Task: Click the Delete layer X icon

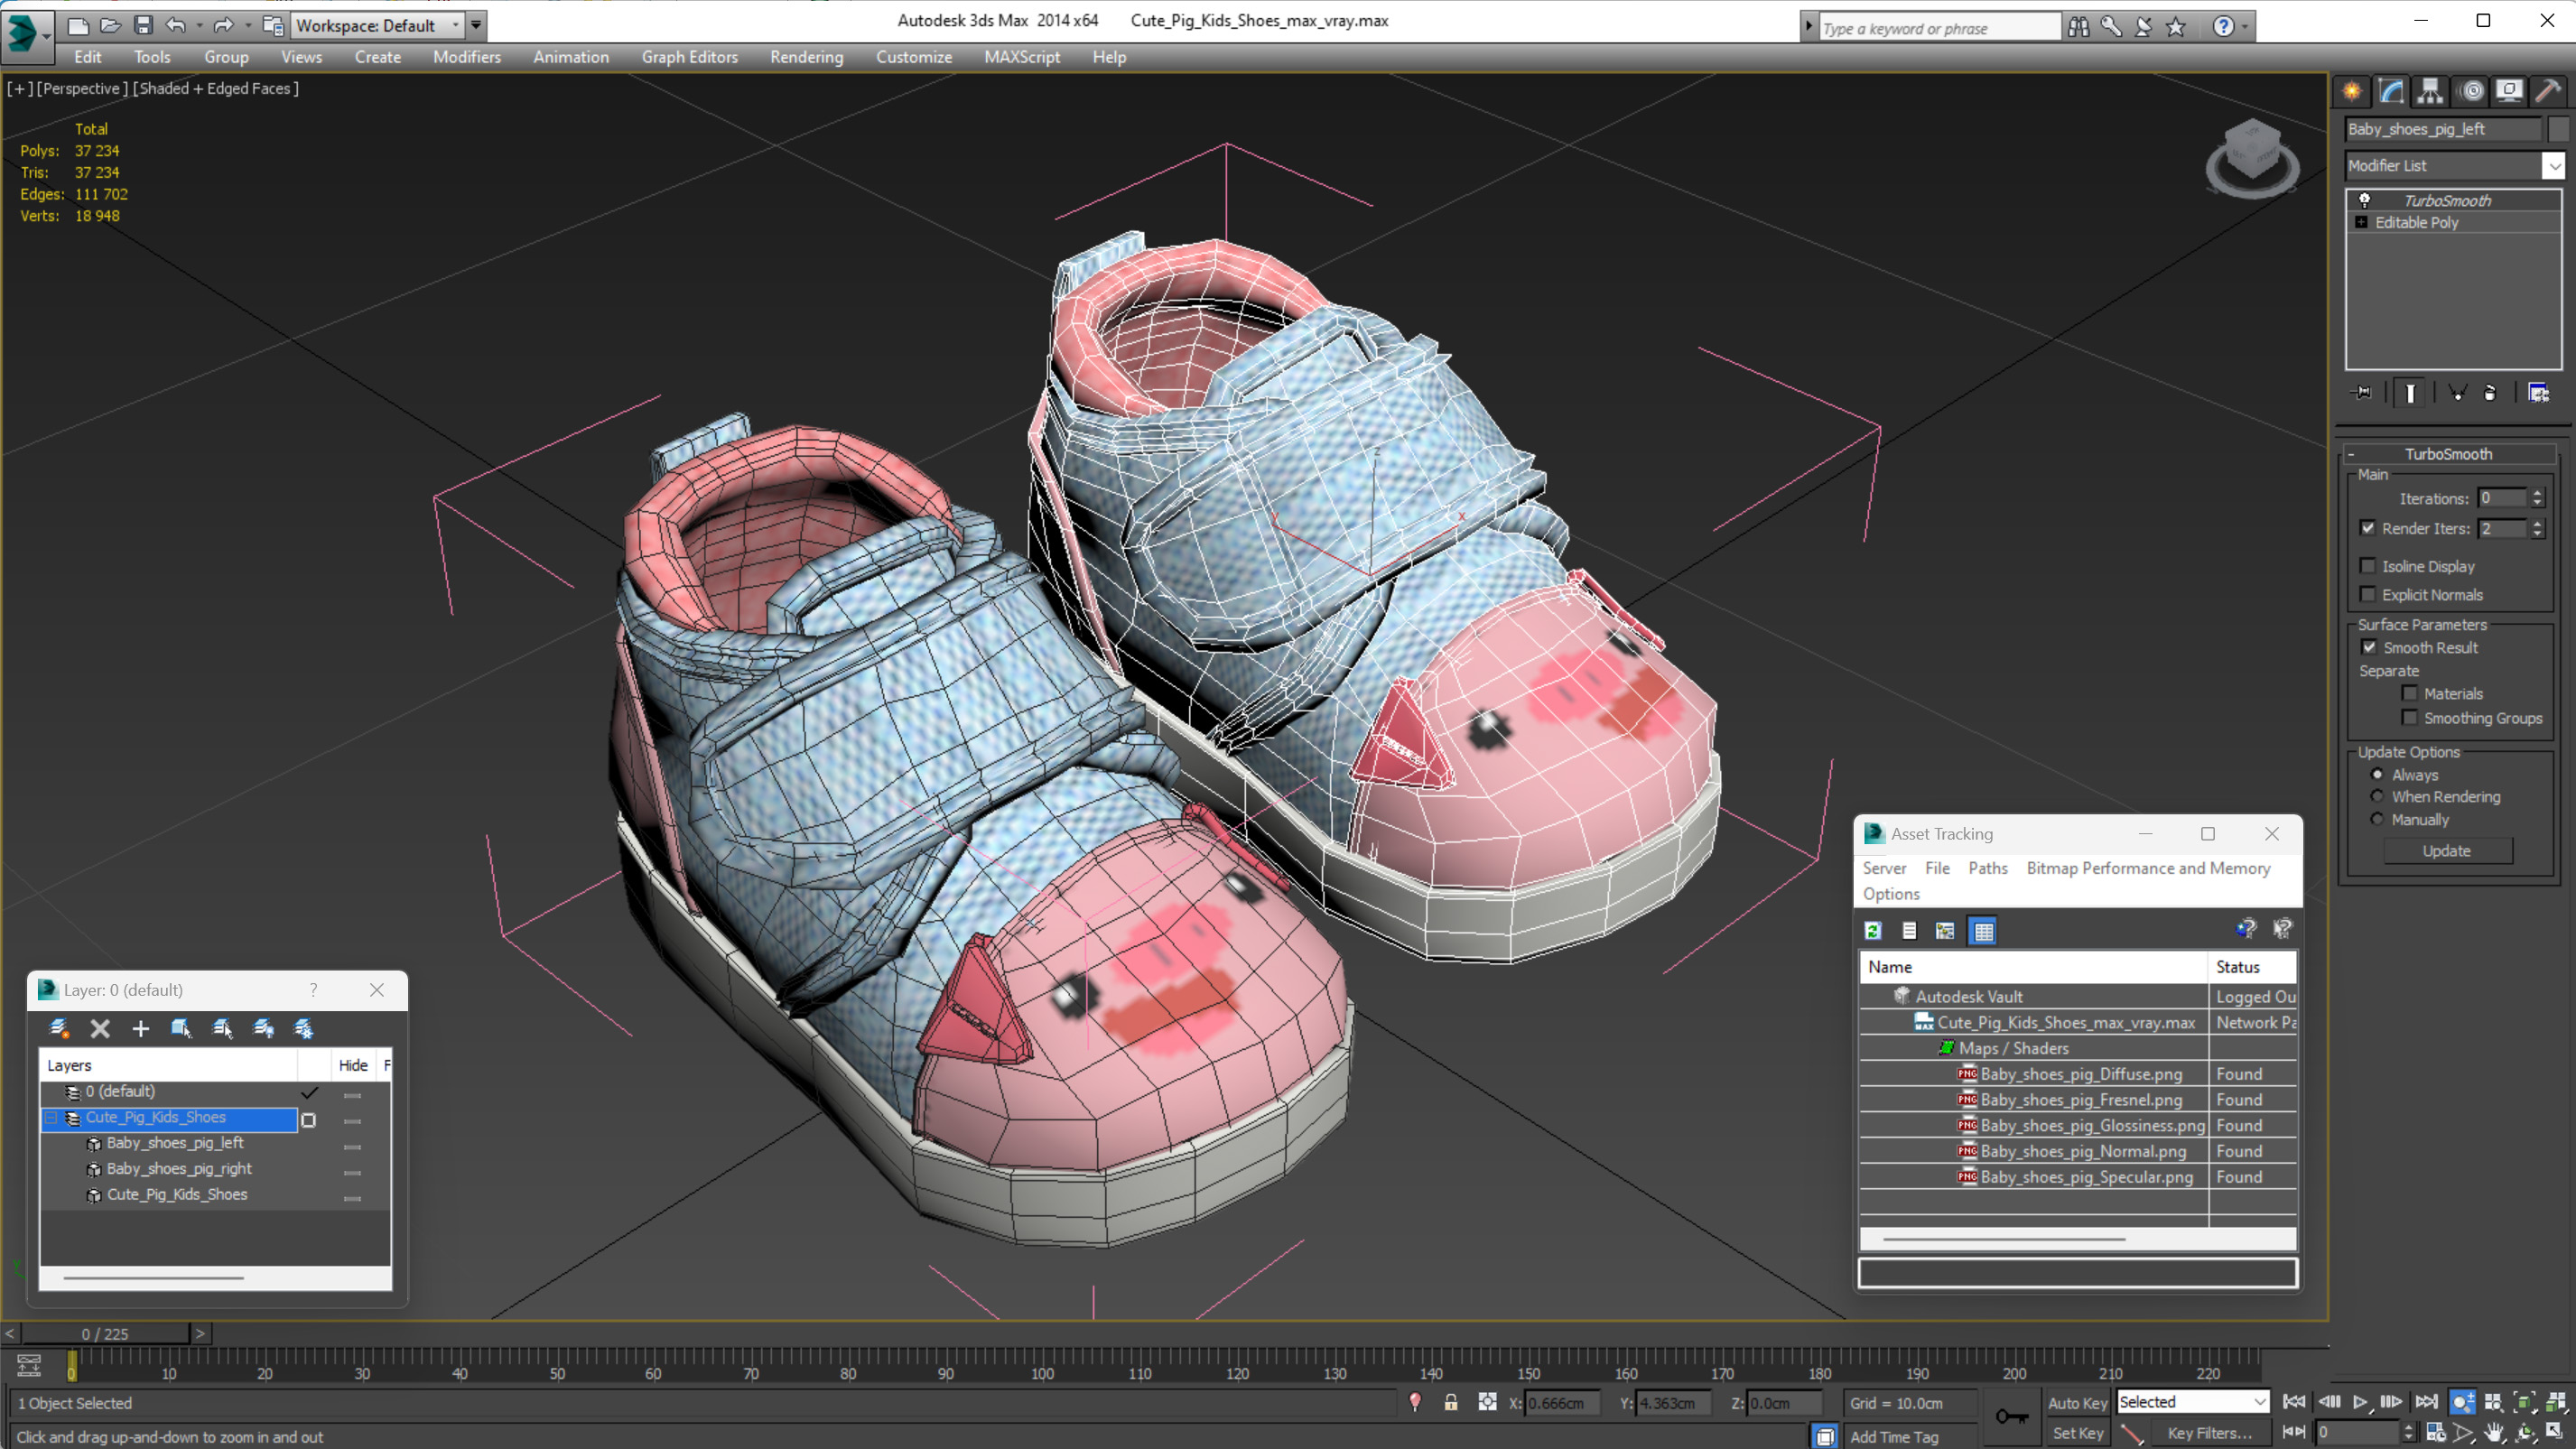Action: tap(100, 1028)
